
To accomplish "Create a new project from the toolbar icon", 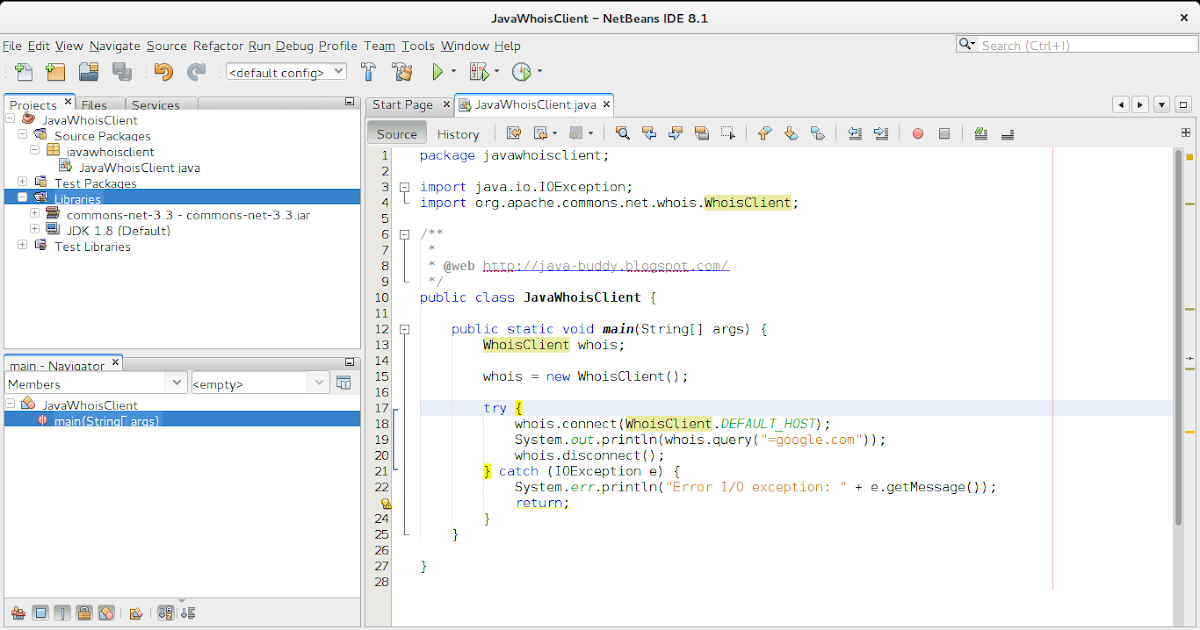I will (53, 71).
